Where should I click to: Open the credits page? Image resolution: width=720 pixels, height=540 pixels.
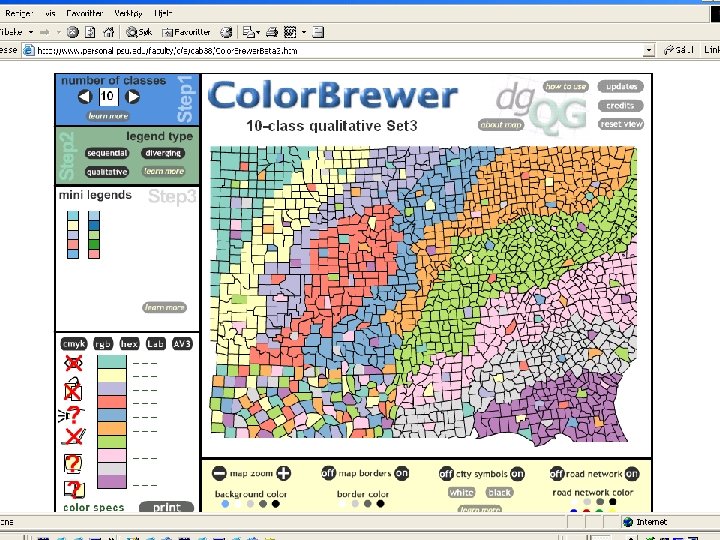[x=621, y=106]
